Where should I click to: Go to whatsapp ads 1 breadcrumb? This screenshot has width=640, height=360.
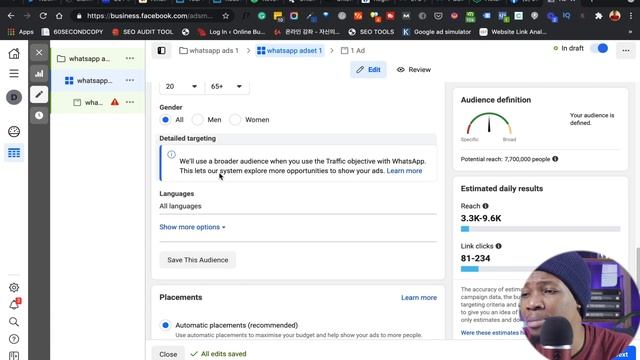pos(209,51)
